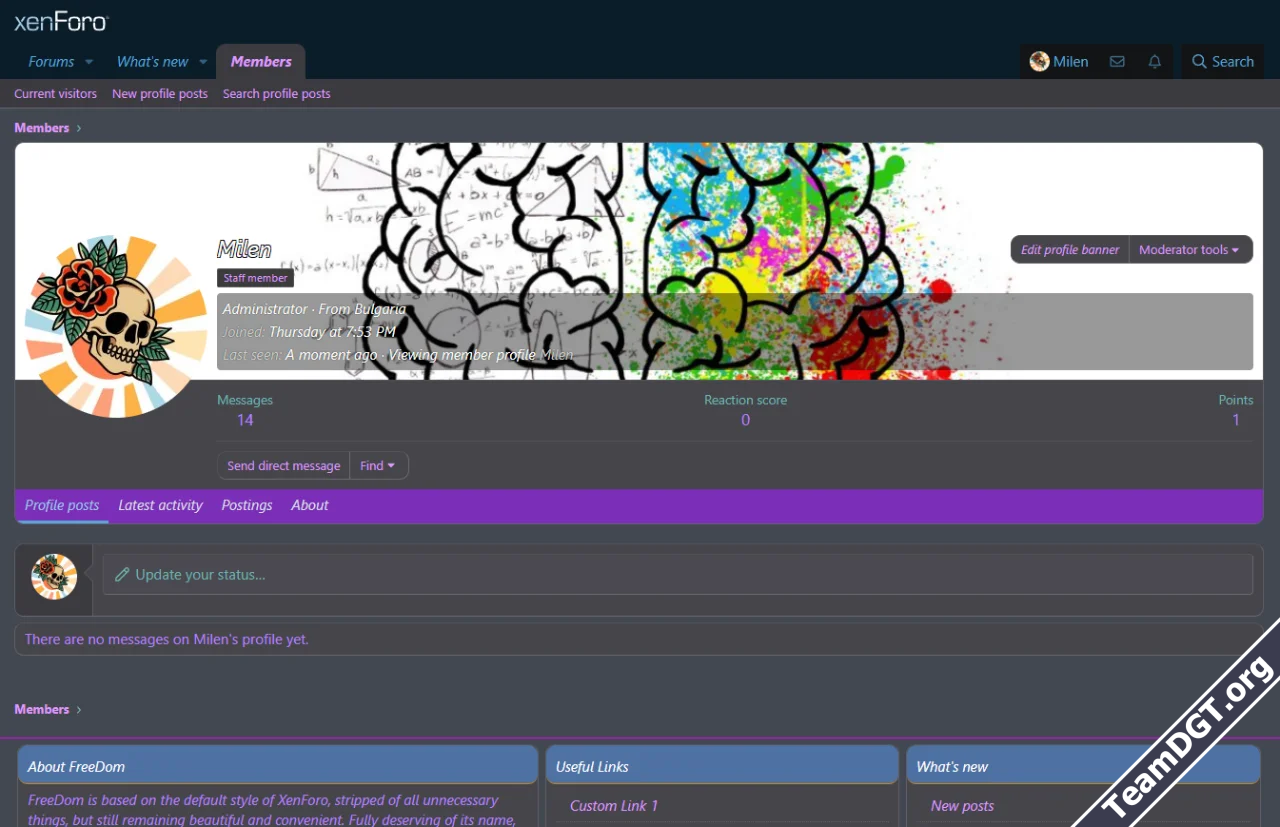Open the direct messages envelope icon
1280x827 pixels.
[1117, 62]
